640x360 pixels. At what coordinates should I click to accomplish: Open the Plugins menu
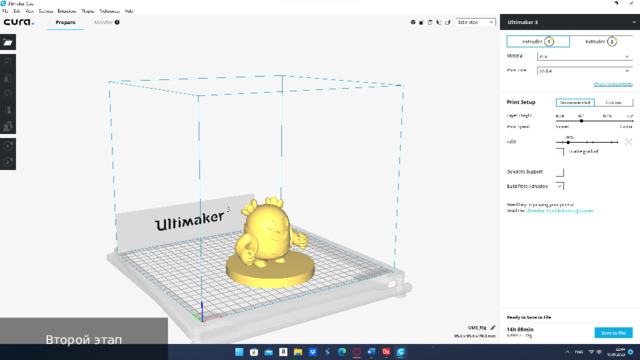(x=88, y=11)
